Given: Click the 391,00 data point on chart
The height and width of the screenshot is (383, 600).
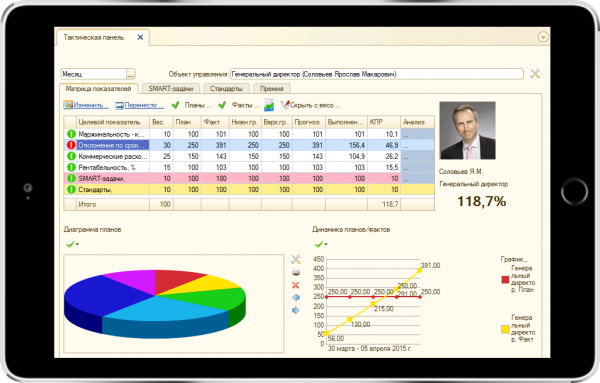Looking at the screenshot, I should click(x=420, y=271).
